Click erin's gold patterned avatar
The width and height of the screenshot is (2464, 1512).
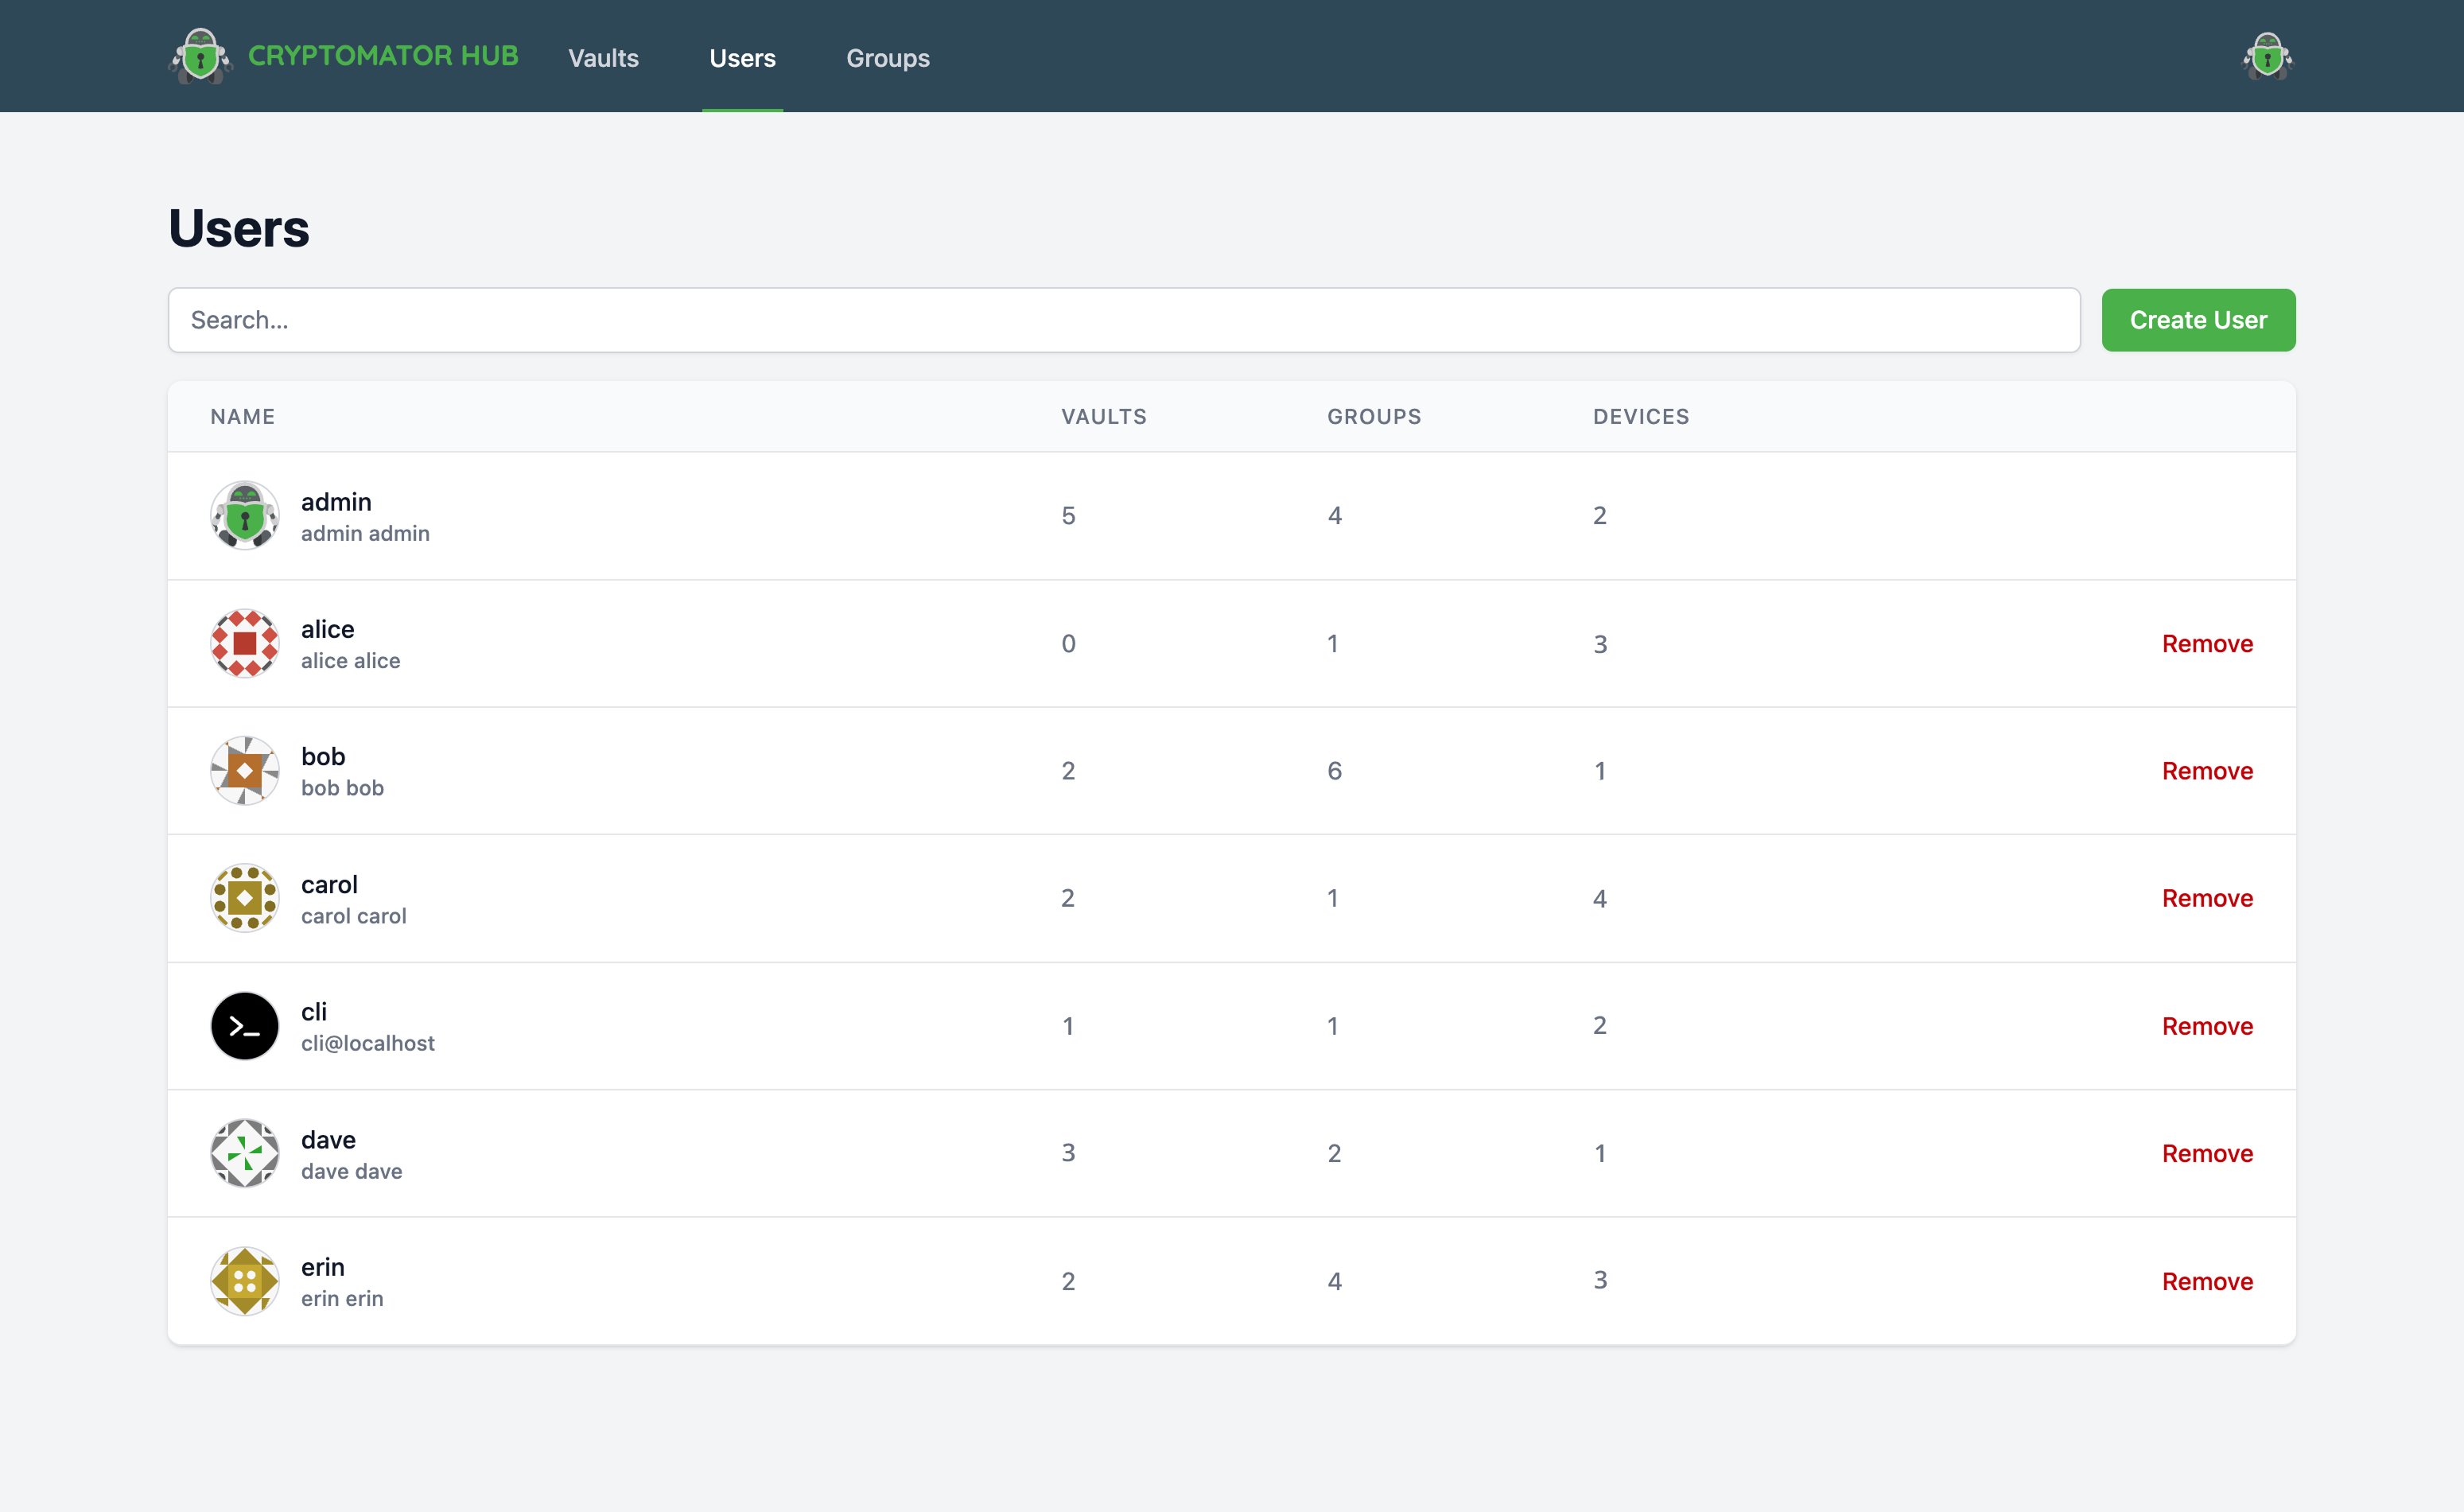point(244,1281)
